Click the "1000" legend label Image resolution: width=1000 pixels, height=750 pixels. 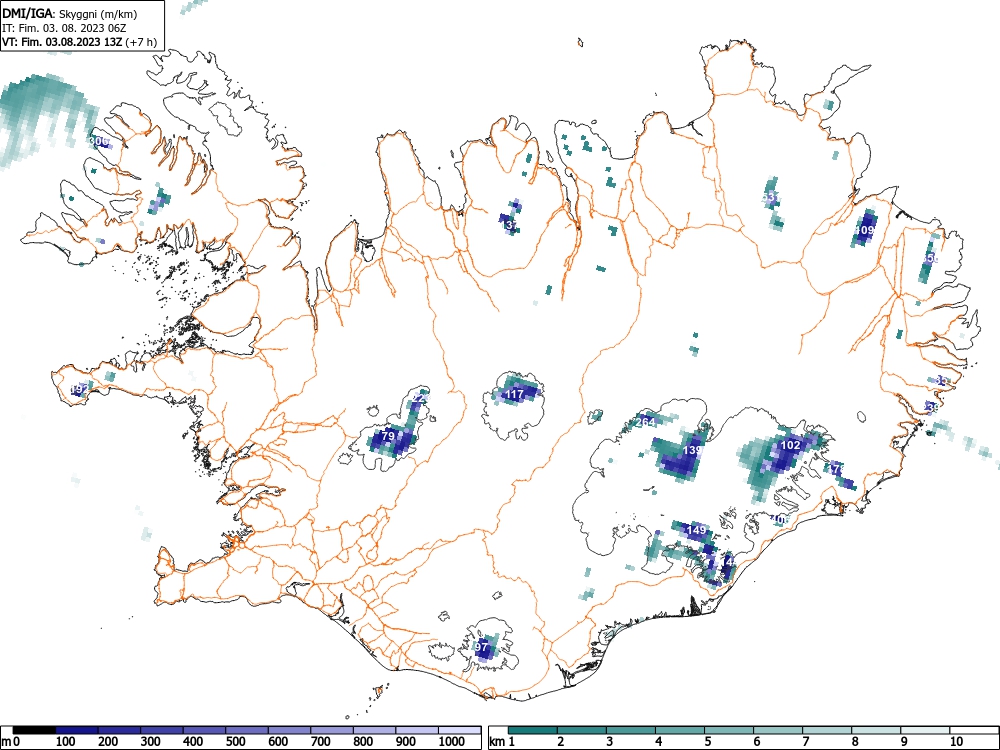point(452,742)
